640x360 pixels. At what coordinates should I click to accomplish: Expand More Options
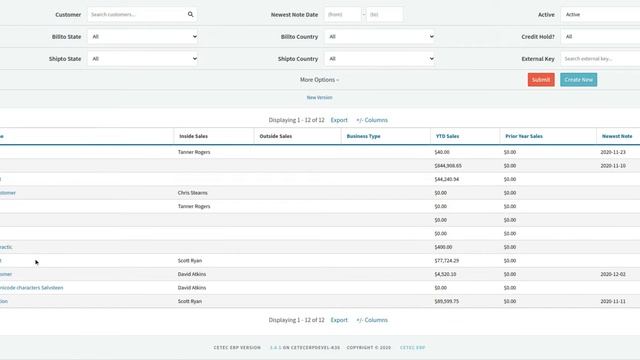[x=319, y=80]
